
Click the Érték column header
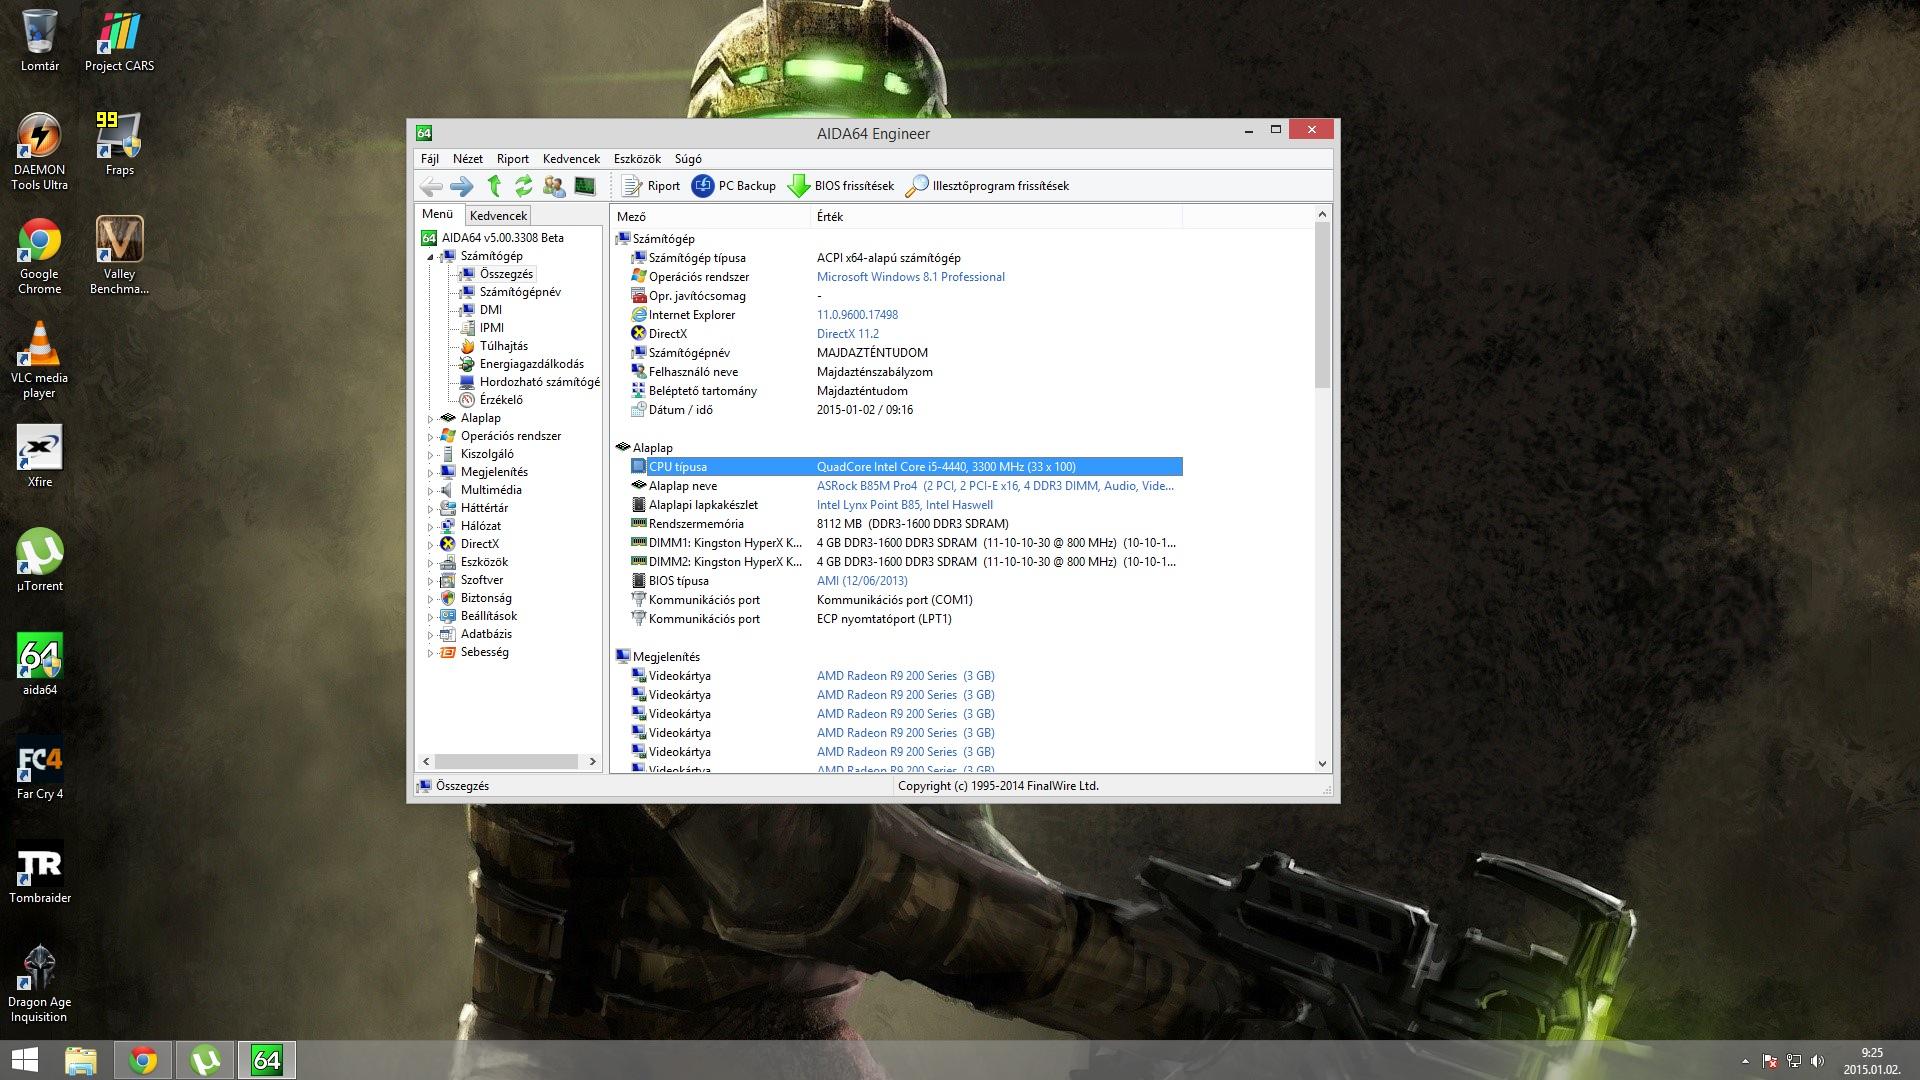[996, 216]
